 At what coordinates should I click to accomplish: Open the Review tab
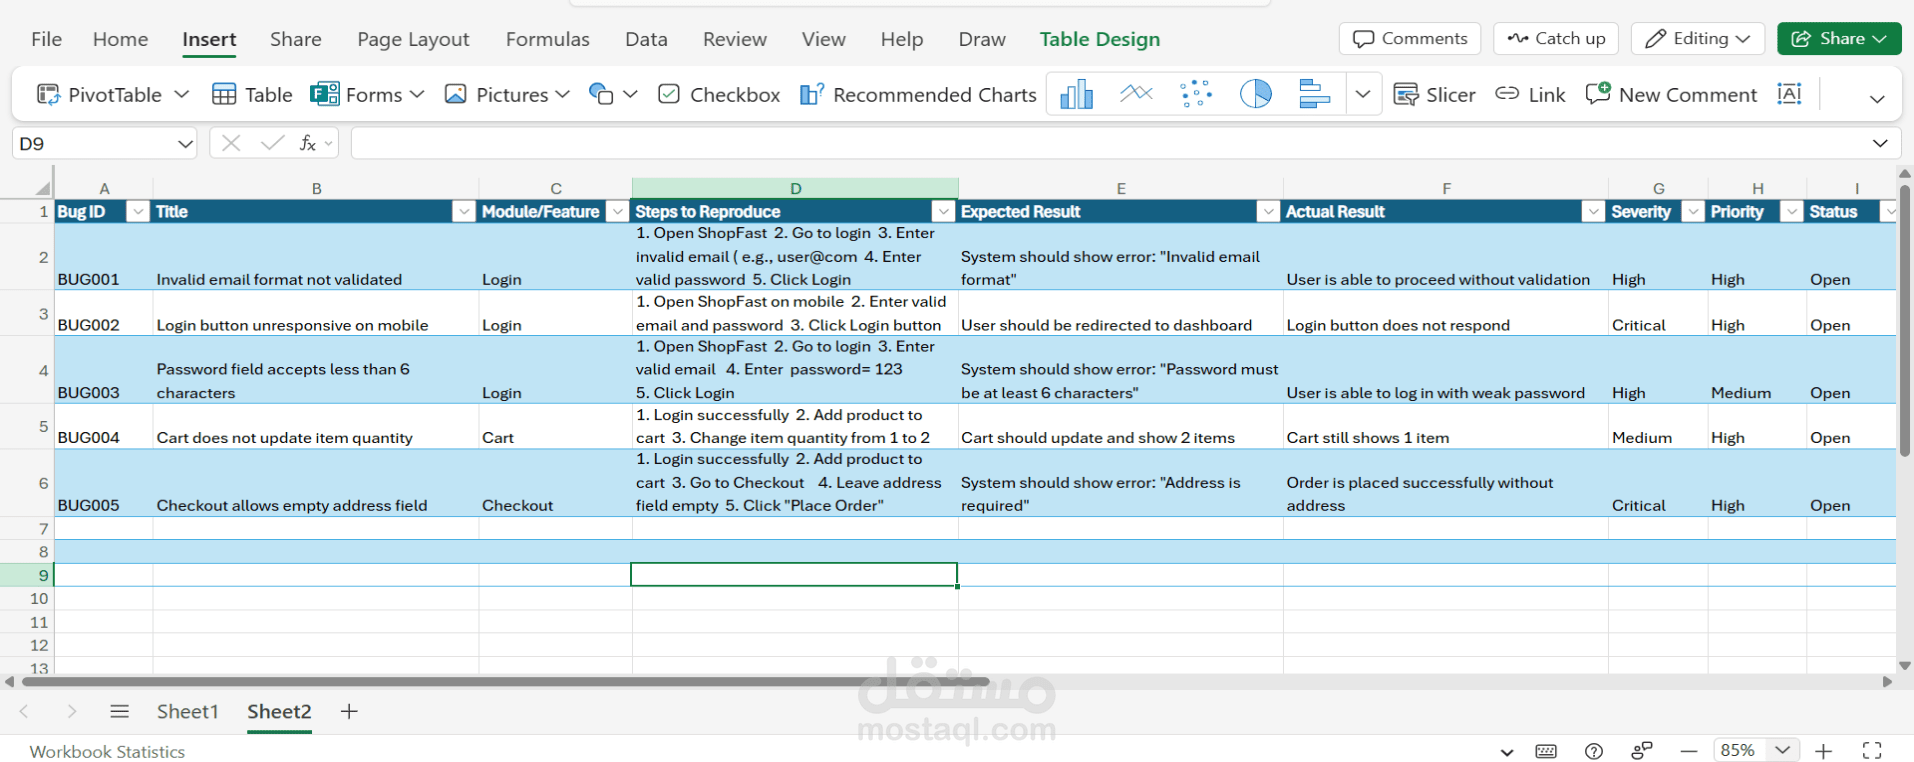click(734, 39)
